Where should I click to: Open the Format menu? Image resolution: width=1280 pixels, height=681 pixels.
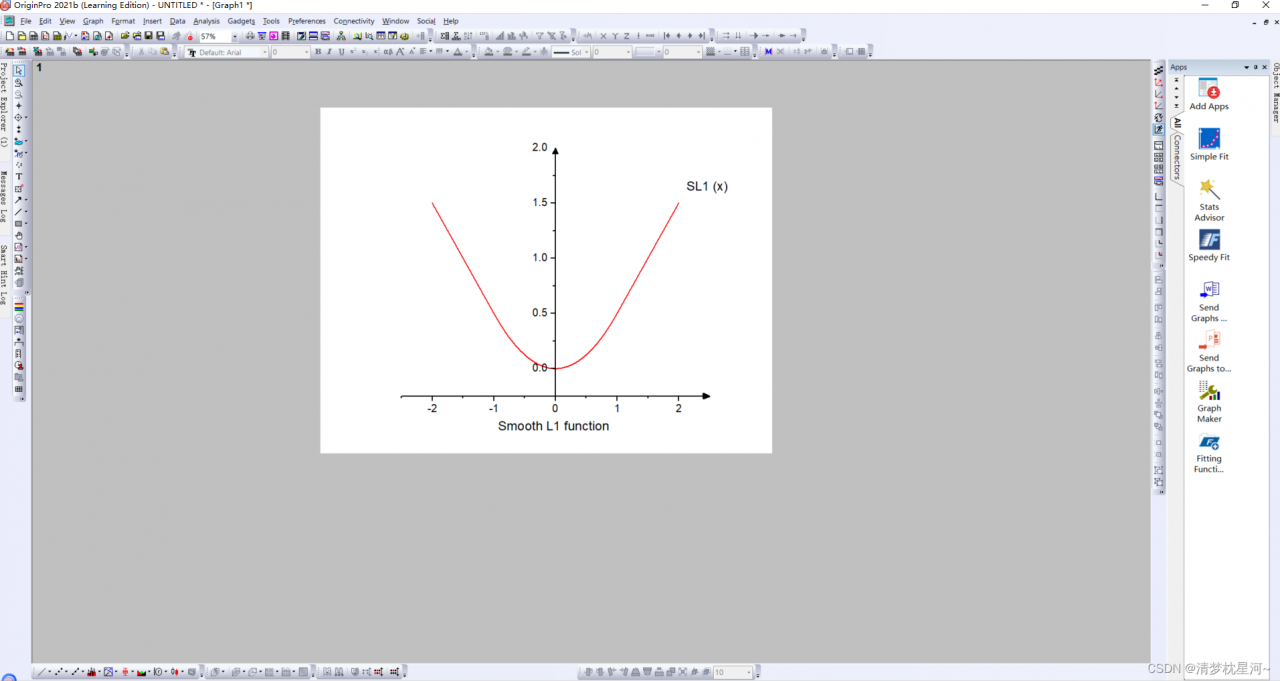123,21
